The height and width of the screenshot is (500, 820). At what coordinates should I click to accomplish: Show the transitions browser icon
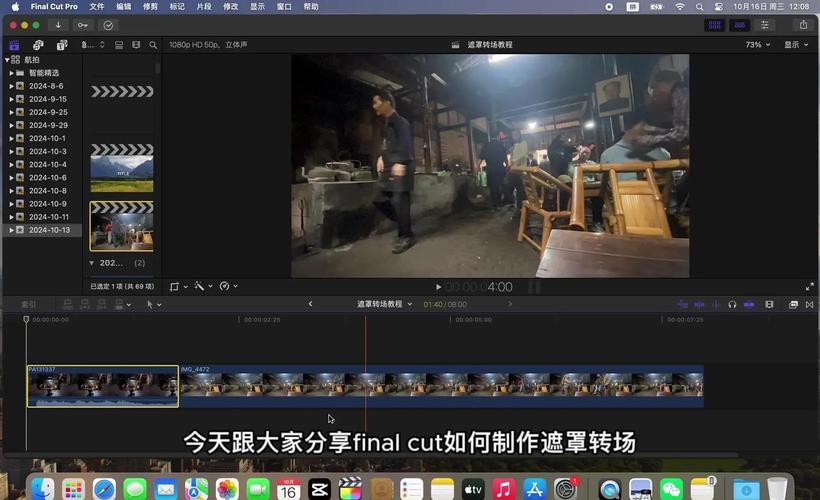tap(810, 304)
